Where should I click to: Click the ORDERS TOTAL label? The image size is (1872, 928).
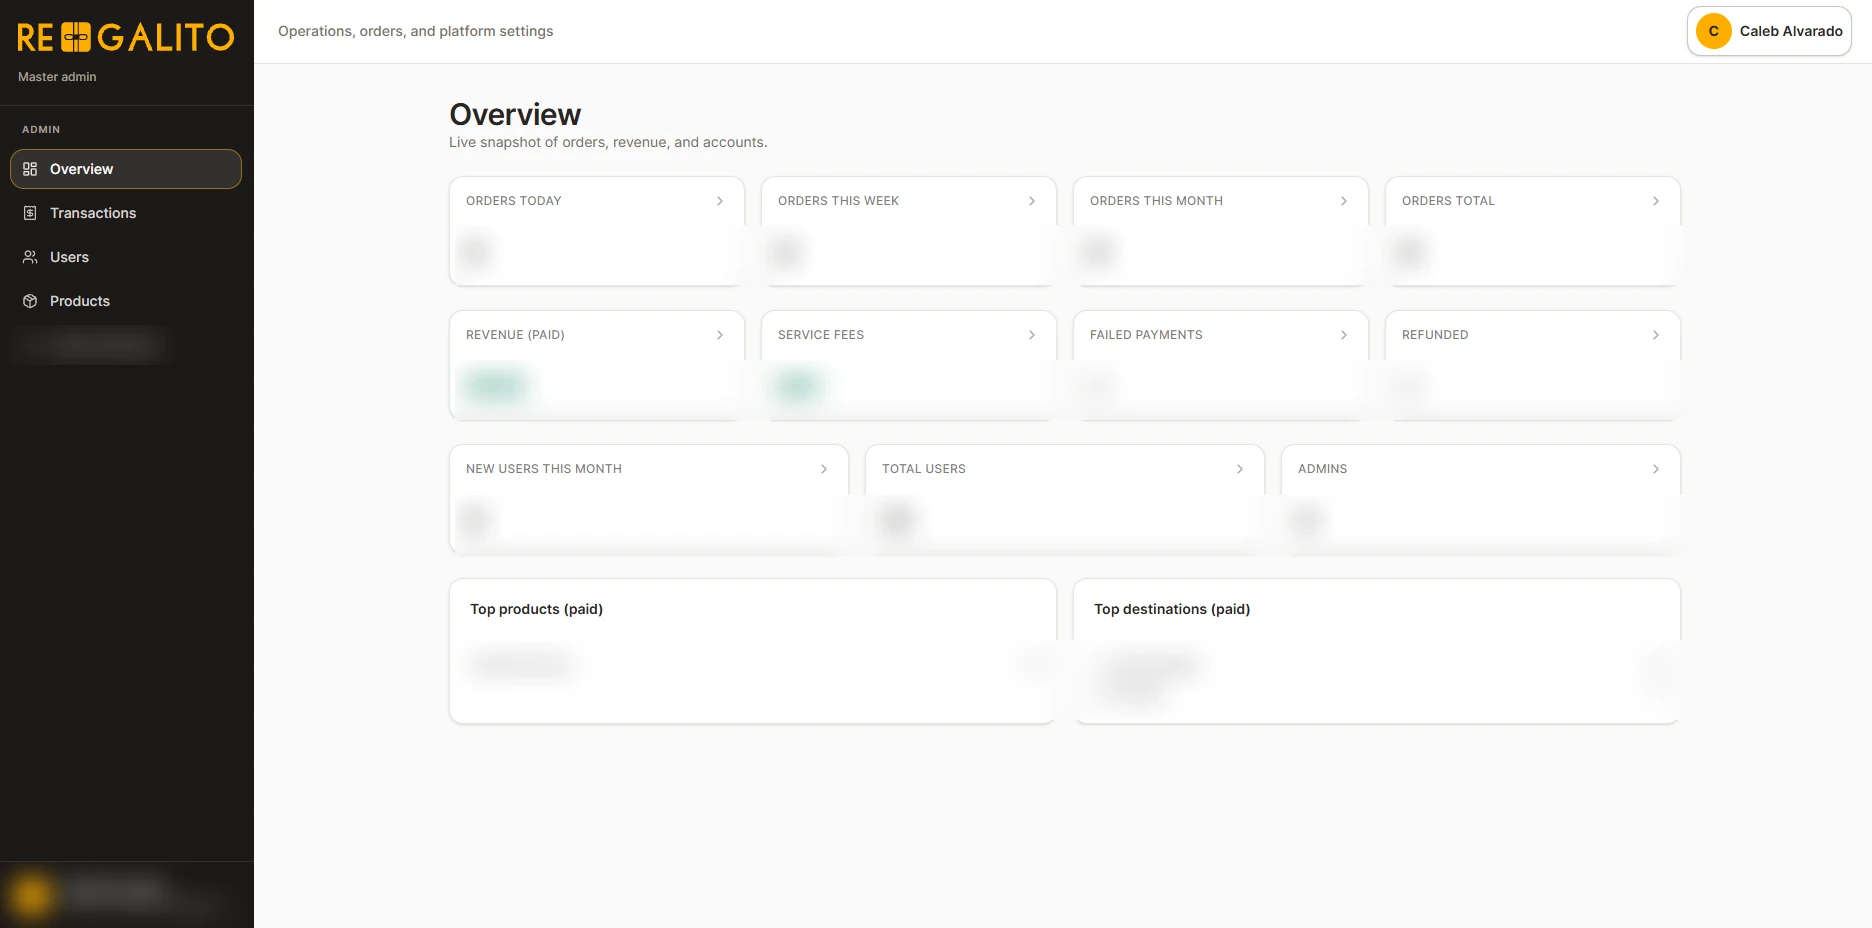[1448, 201]
